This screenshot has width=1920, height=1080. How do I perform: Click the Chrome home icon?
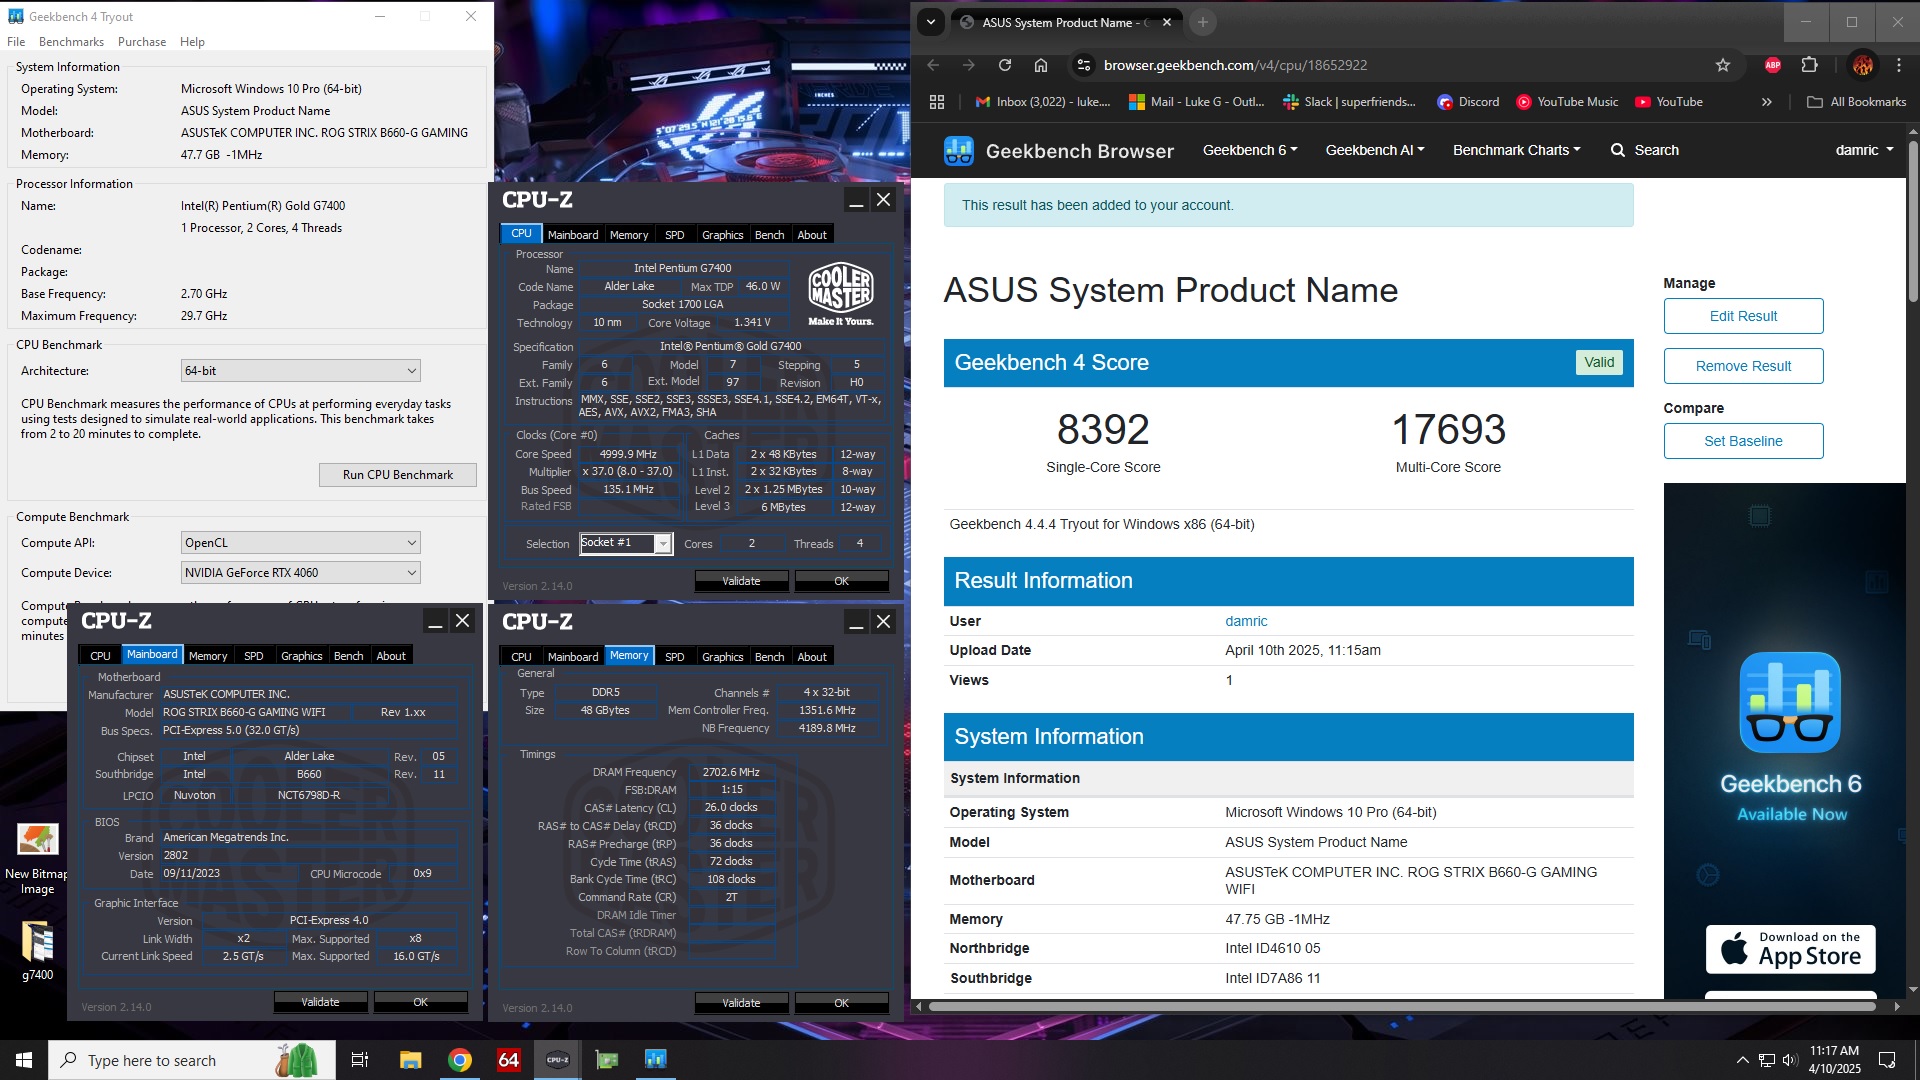point(1041,65)
